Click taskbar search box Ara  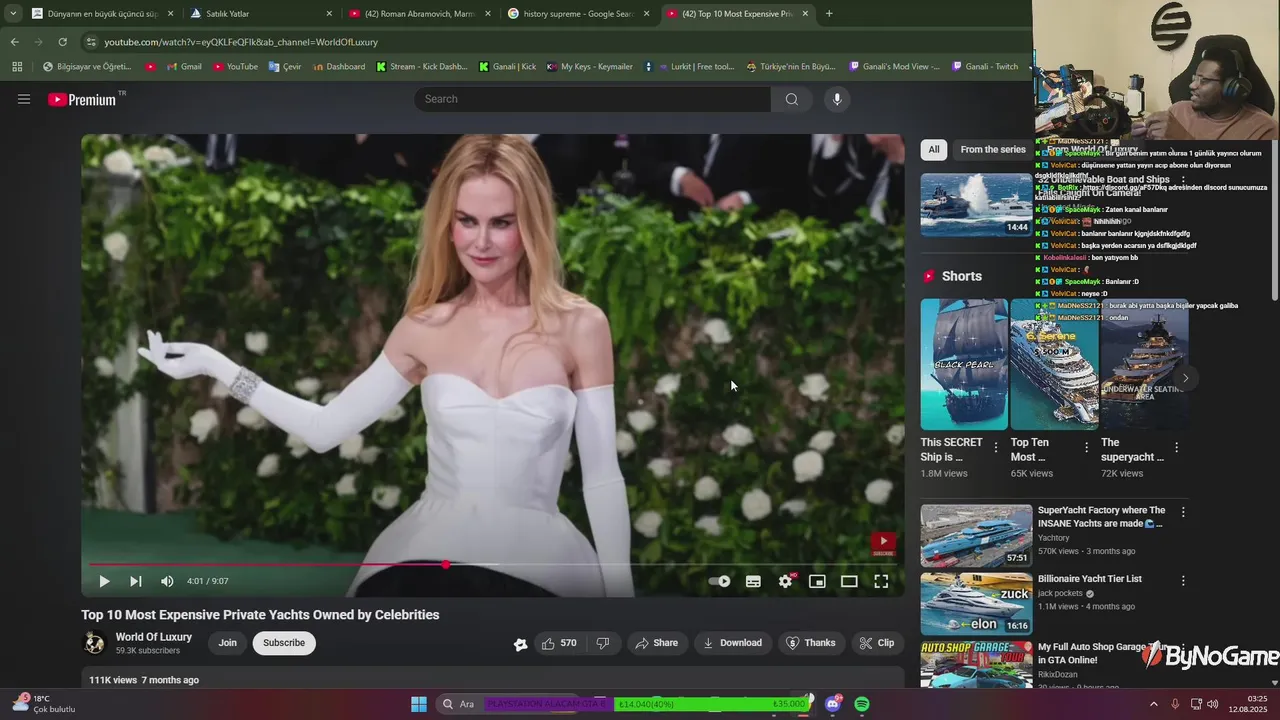pyautogui.click(x=460, y=704)
